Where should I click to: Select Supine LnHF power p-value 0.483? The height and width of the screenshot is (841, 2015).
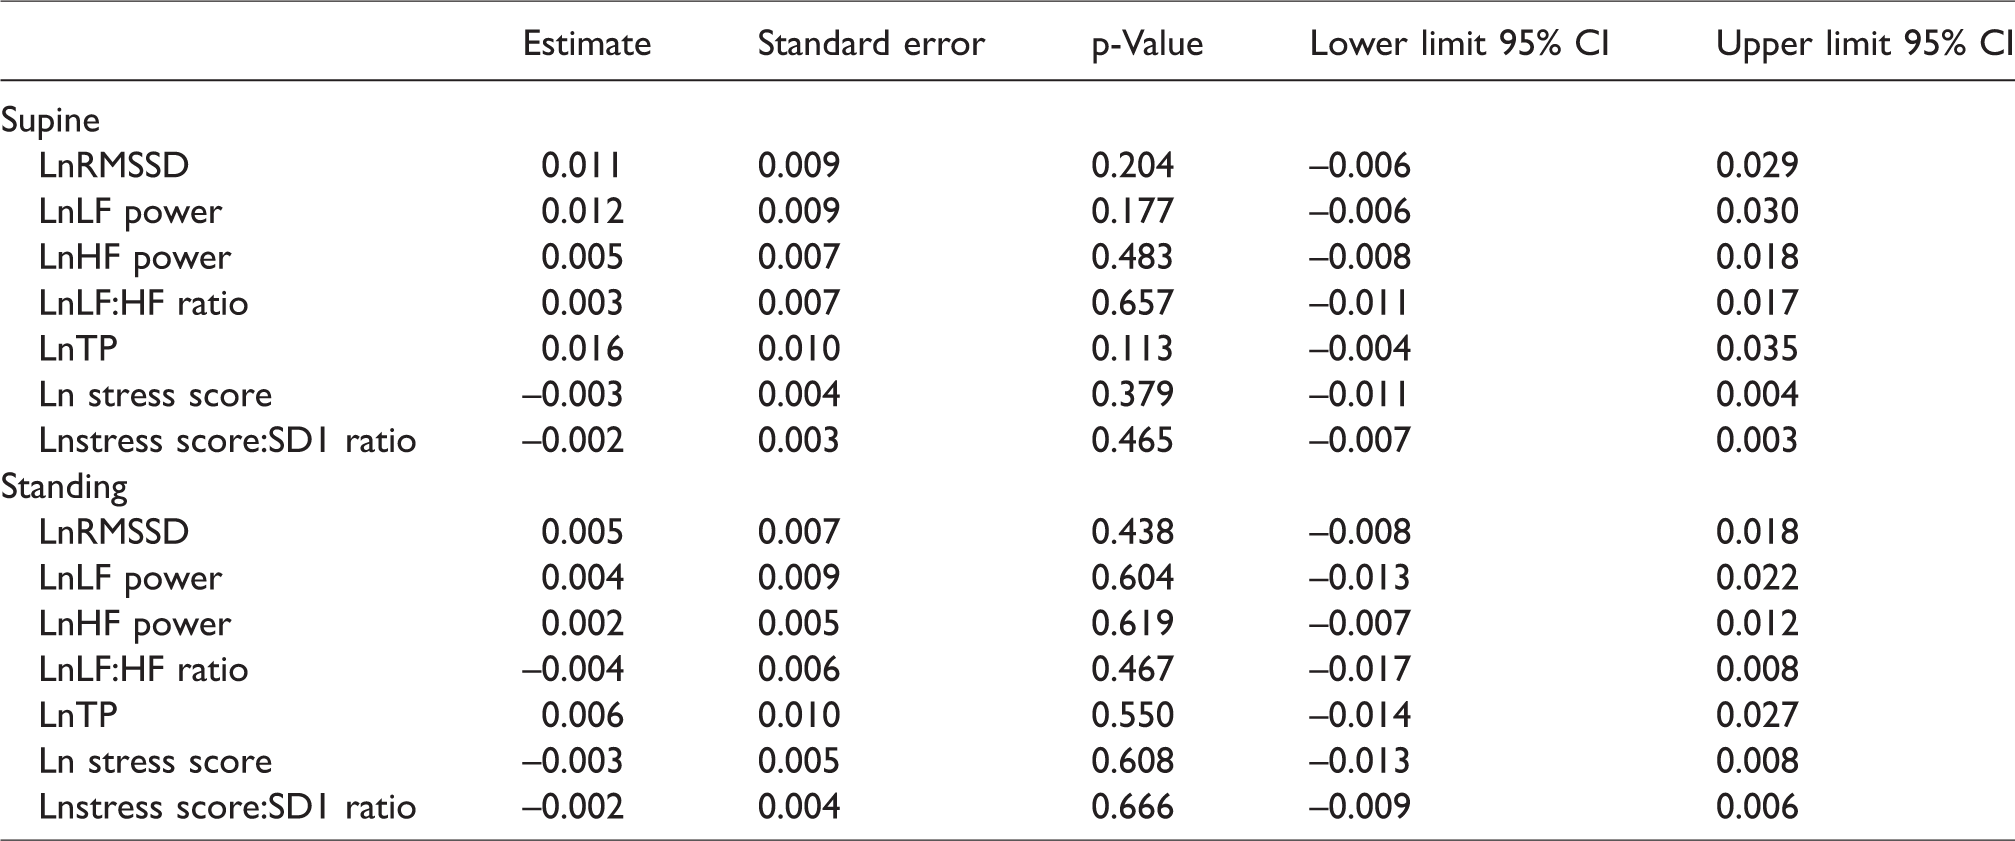1133,257
